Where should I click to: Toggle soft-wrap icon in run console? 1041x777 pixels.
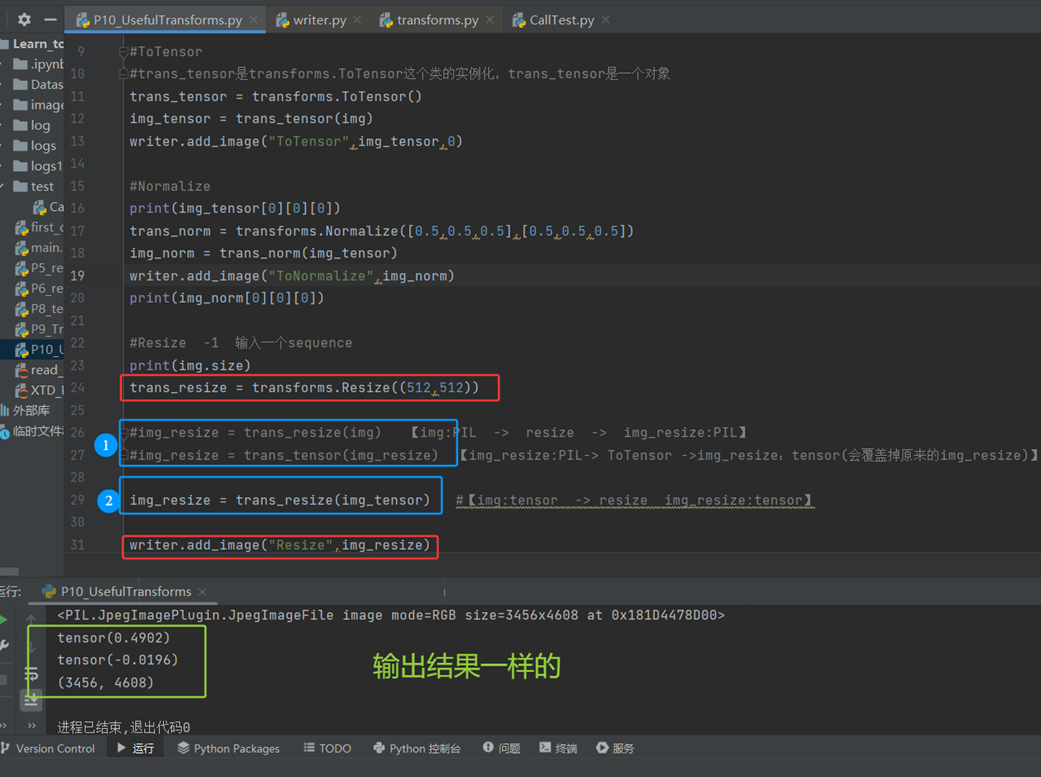point(31,675)
